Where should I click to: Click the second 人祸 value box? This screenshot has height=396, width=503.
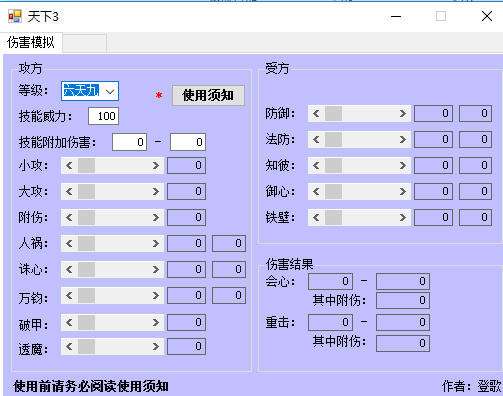click(x=229, y=244)
